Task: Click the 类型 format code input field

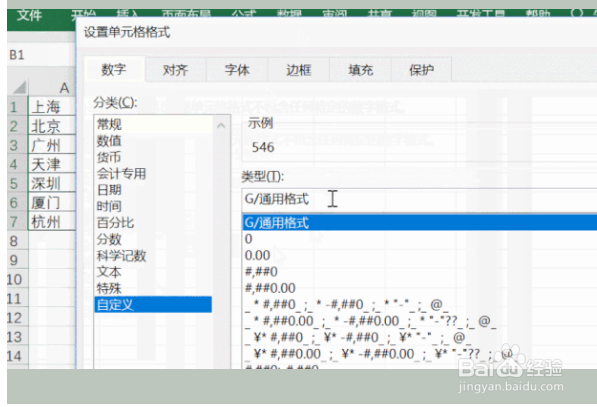Action: tap(419, 199)
